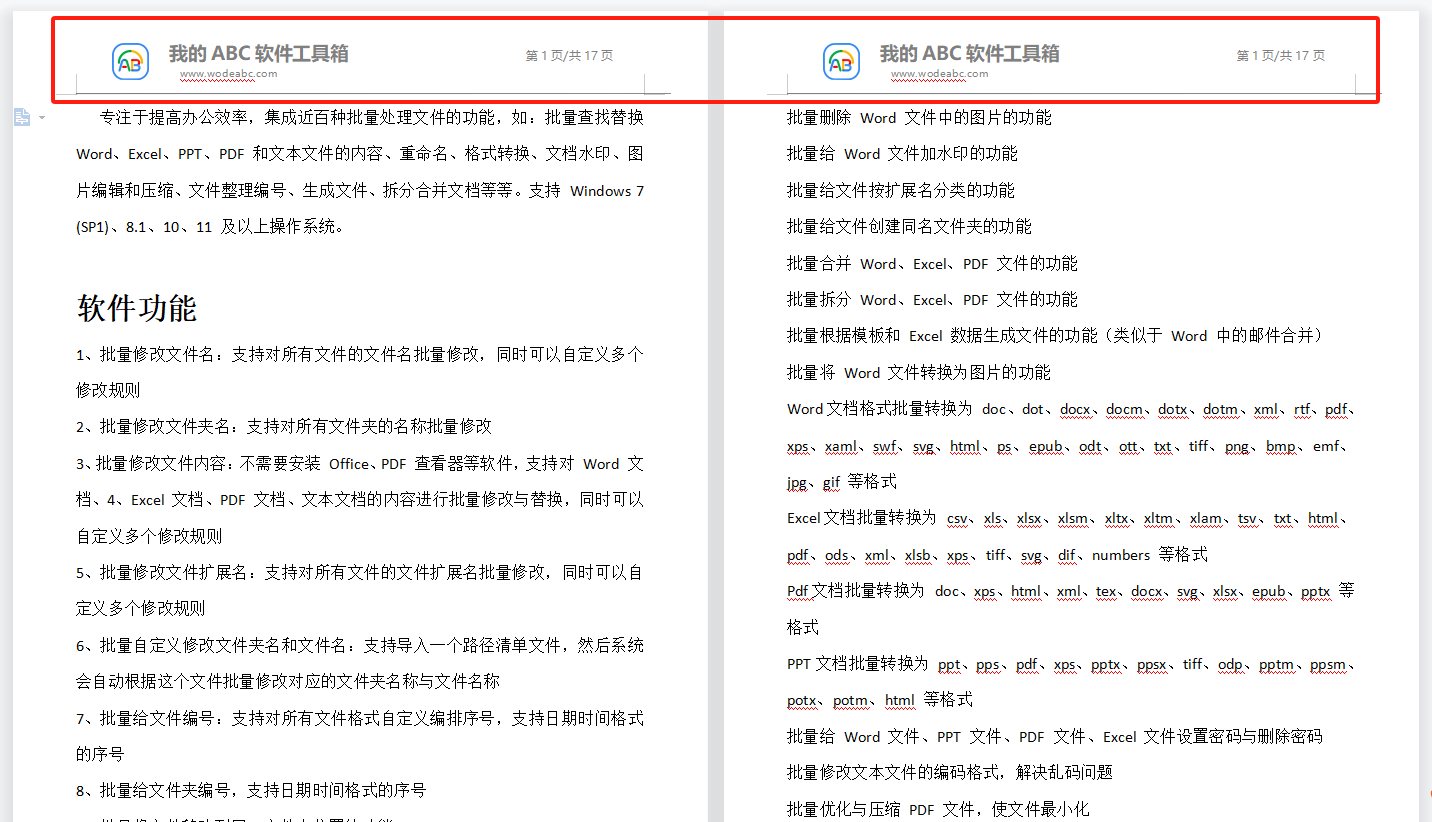
Task: Click the word Windows 7 in the intro paragraph
Action: pos(606,190)
